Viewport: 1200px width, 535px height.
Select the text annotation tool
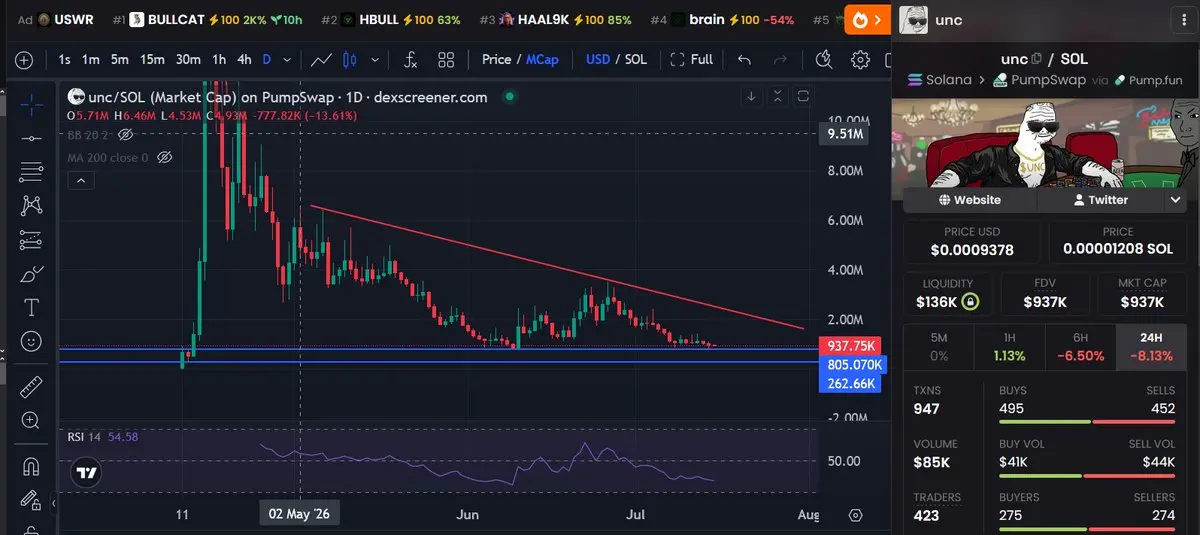click(31, 307)
